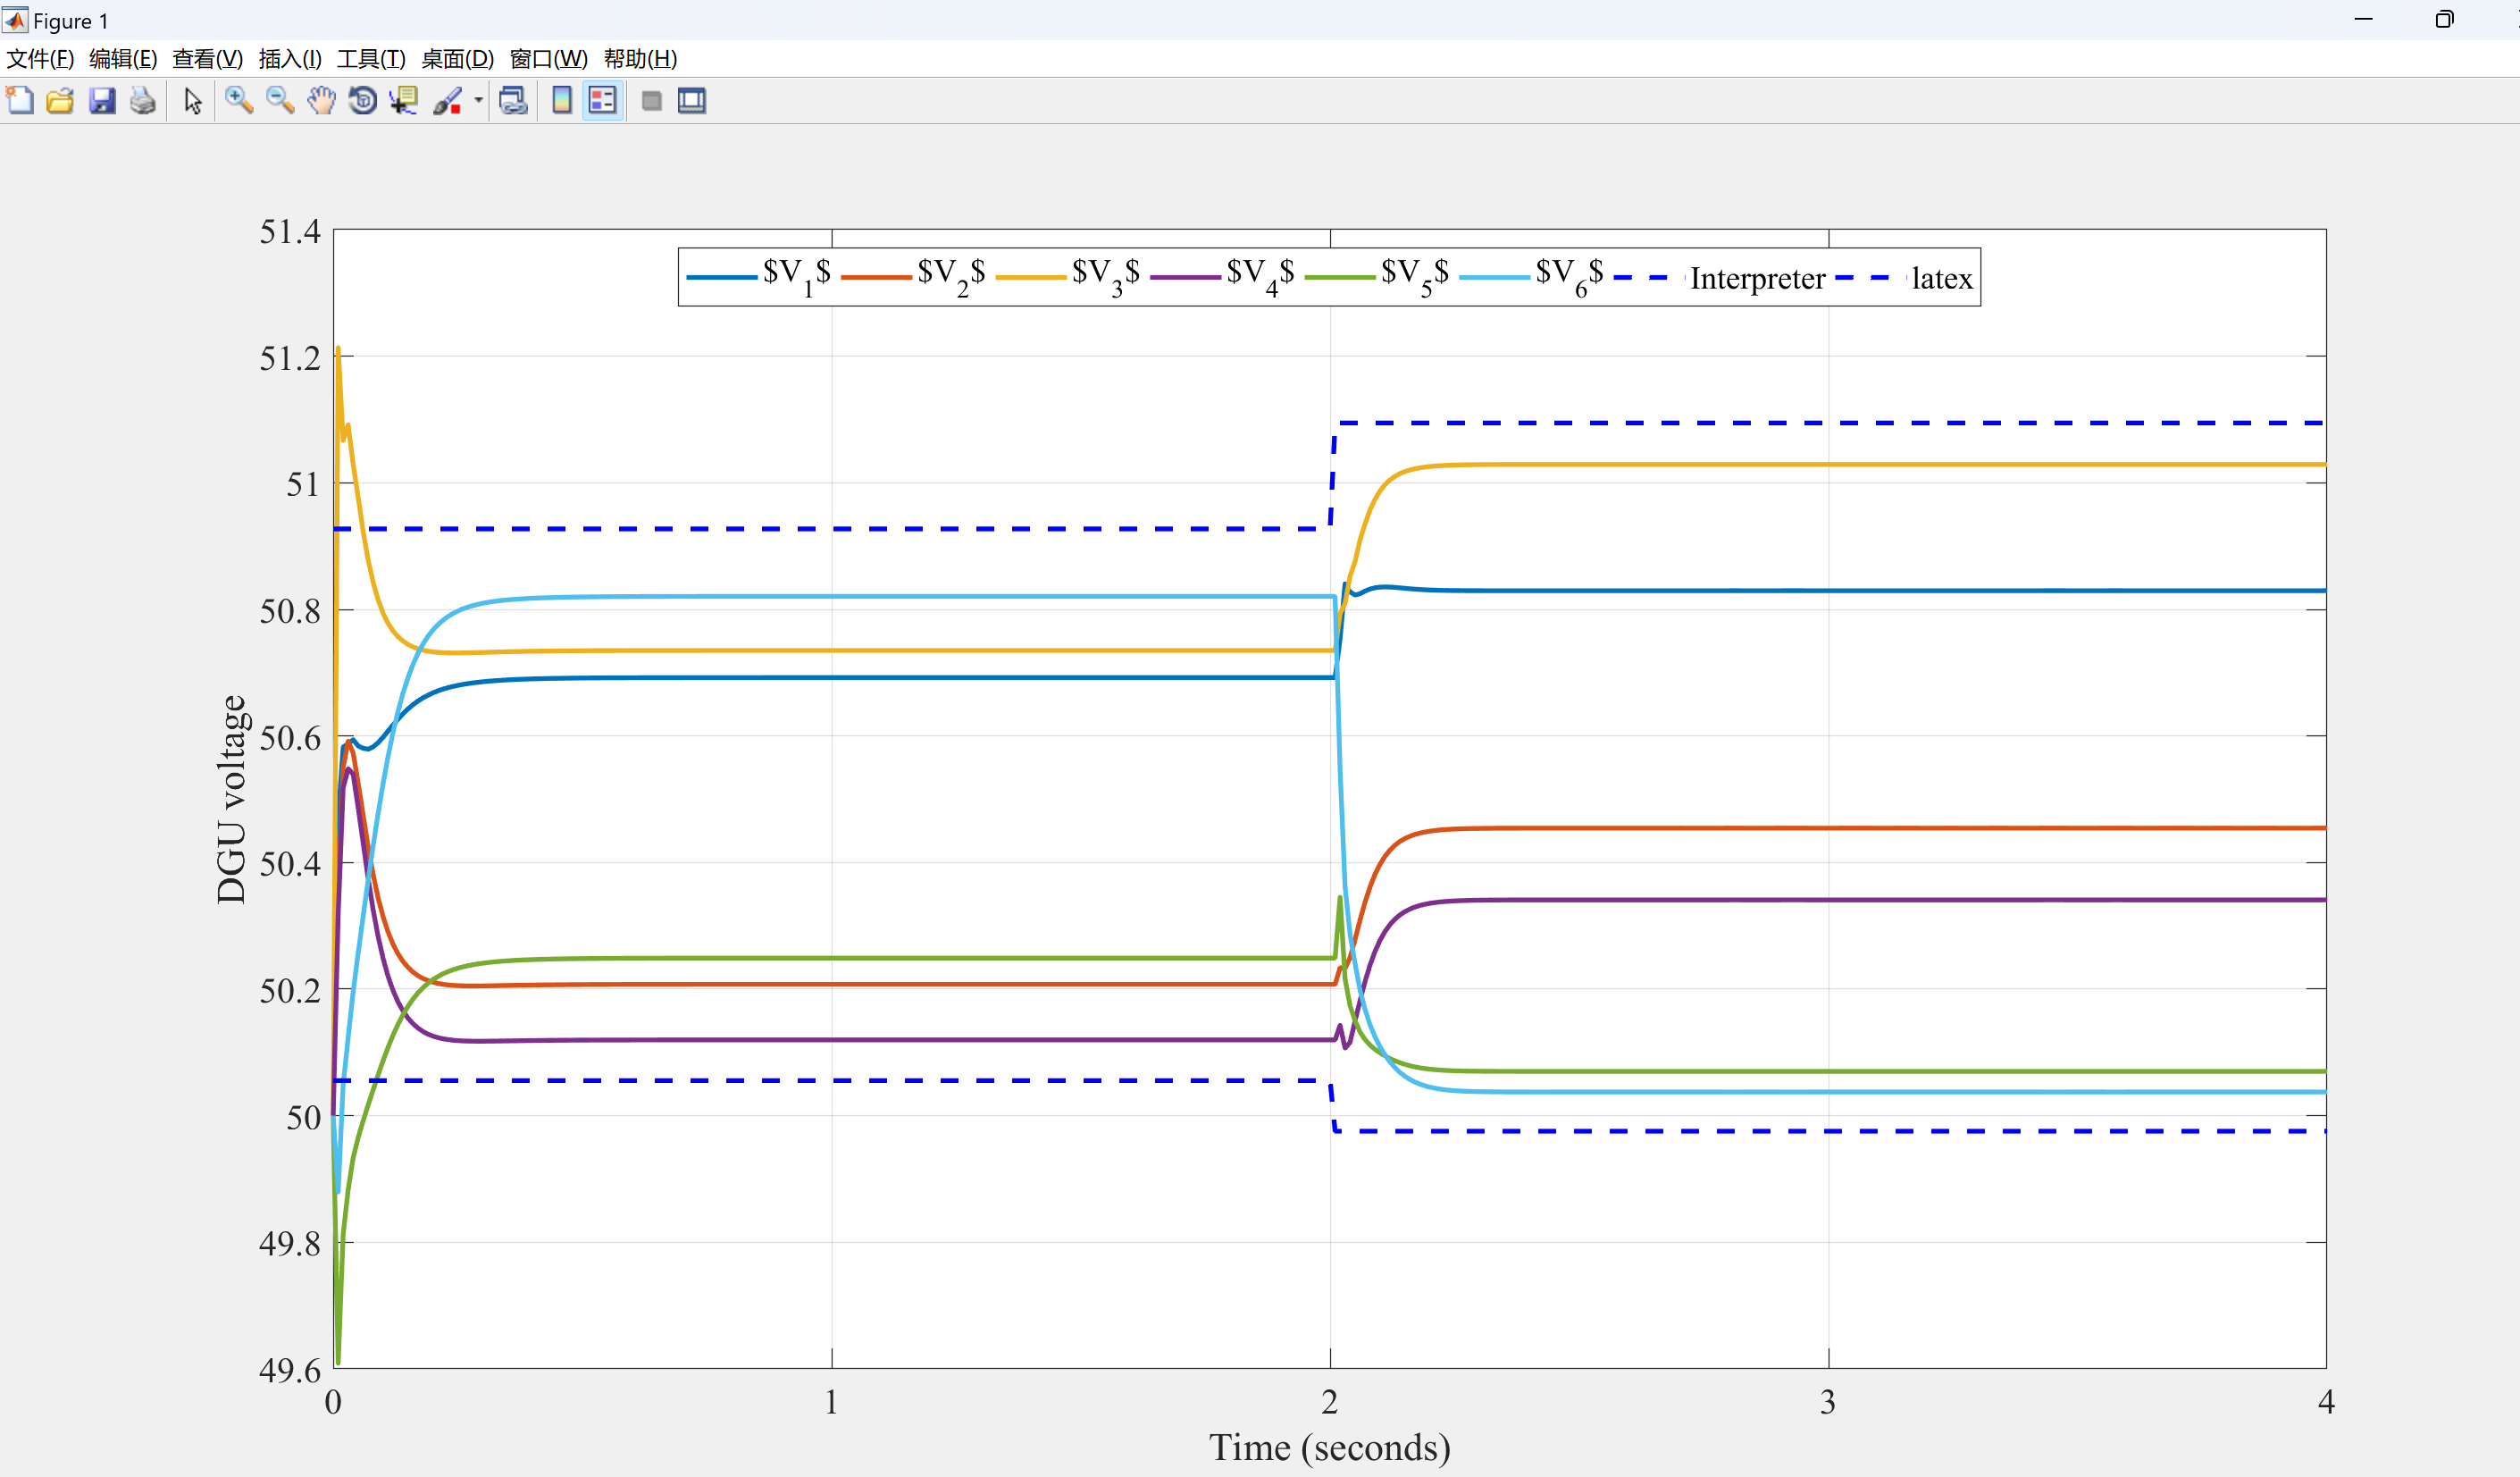
Task: Open a file with the folder icon
Action: (x=61, y=101)
